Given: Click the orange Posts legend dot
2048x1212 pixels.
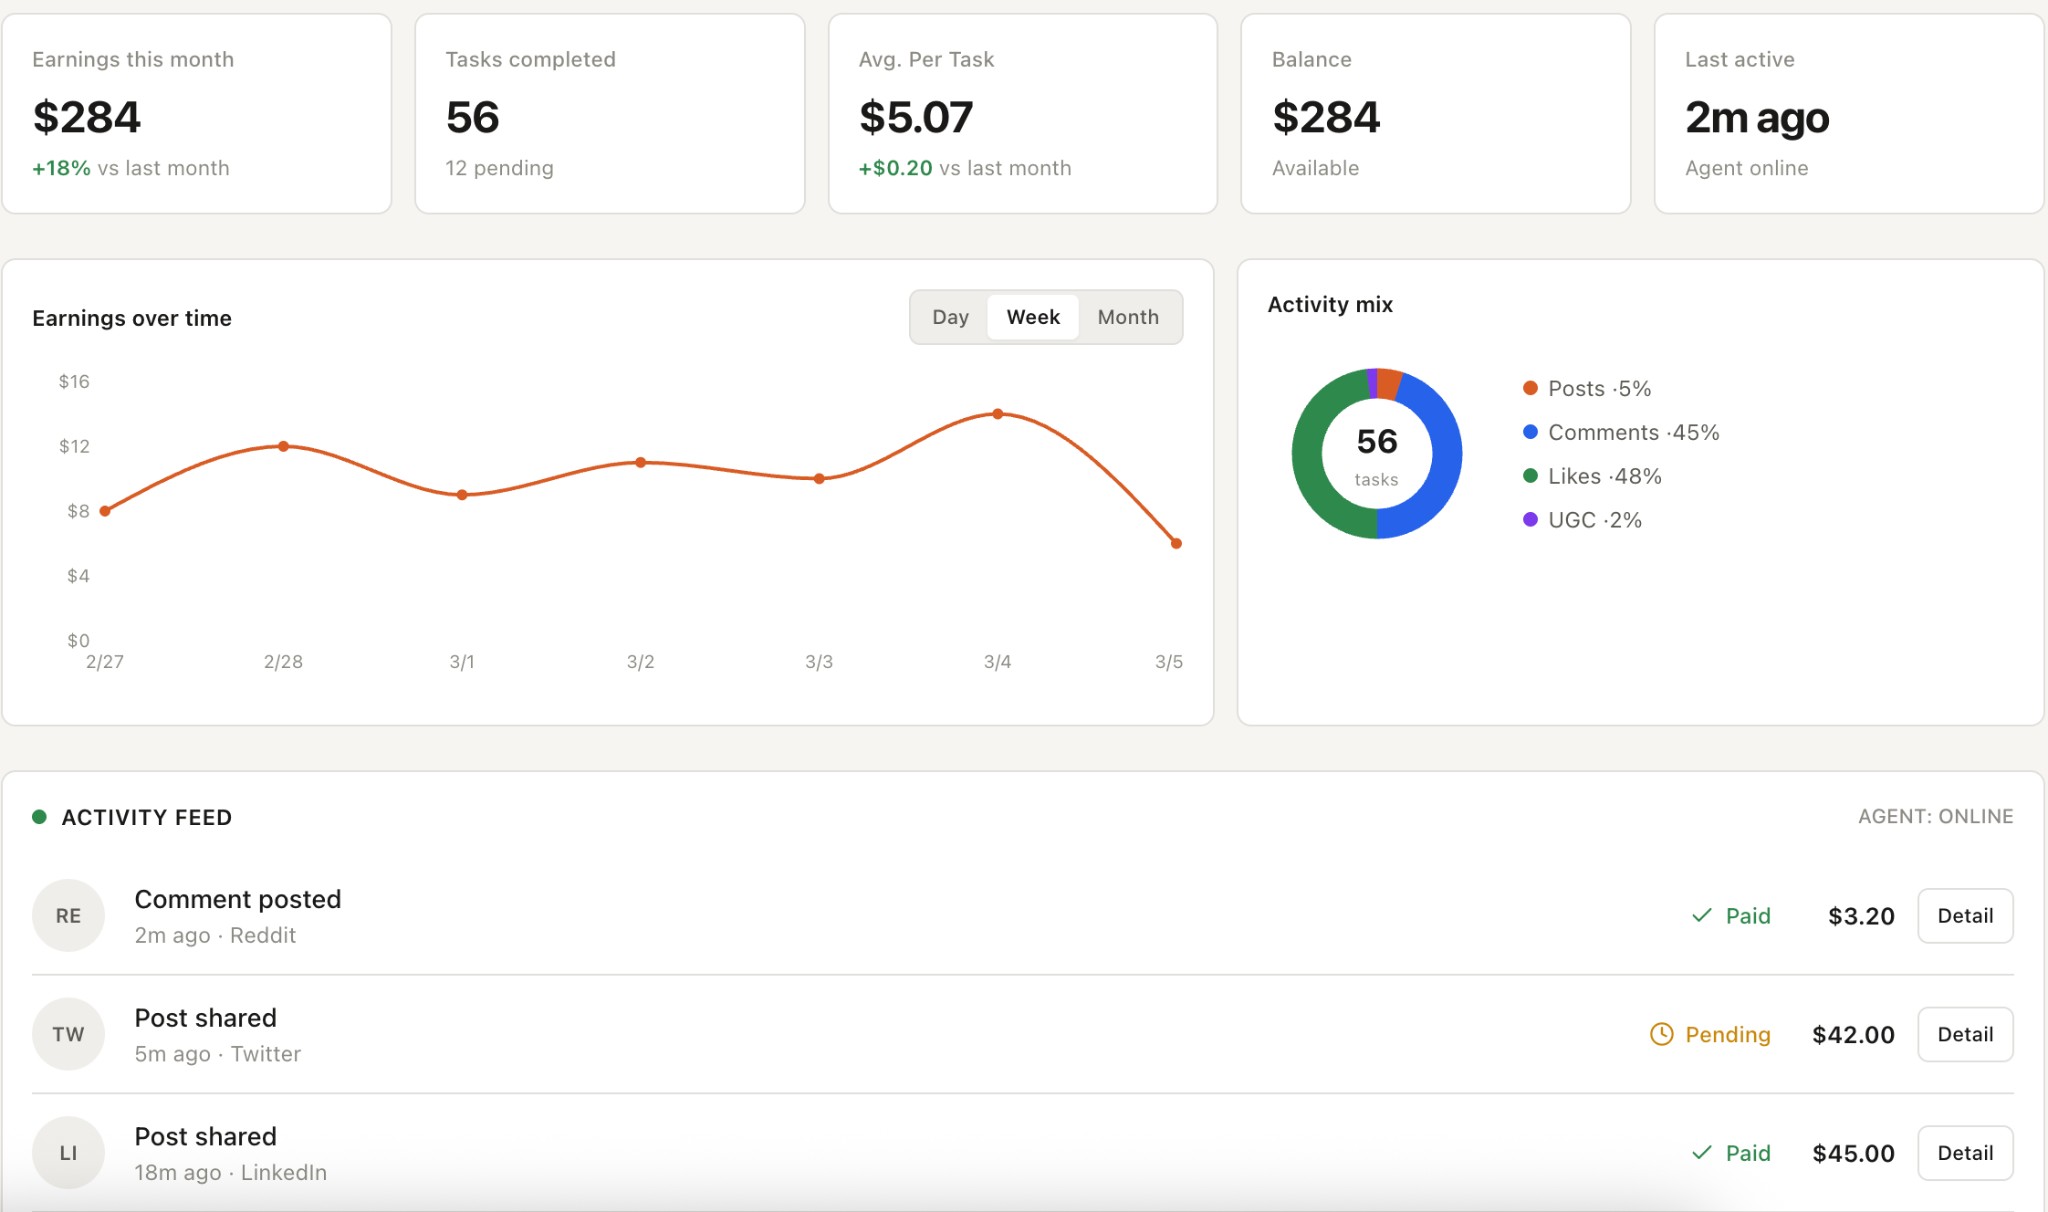Looking at the screenshot, I should pos(1529,388).
